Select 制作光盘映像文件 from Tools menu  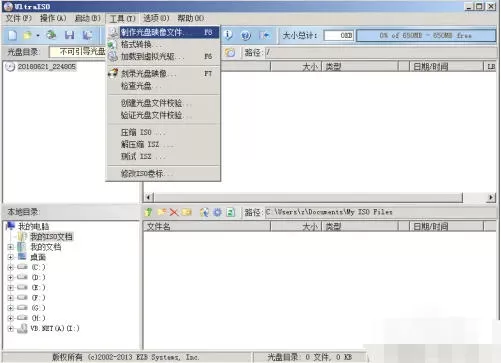coord(163,32)
